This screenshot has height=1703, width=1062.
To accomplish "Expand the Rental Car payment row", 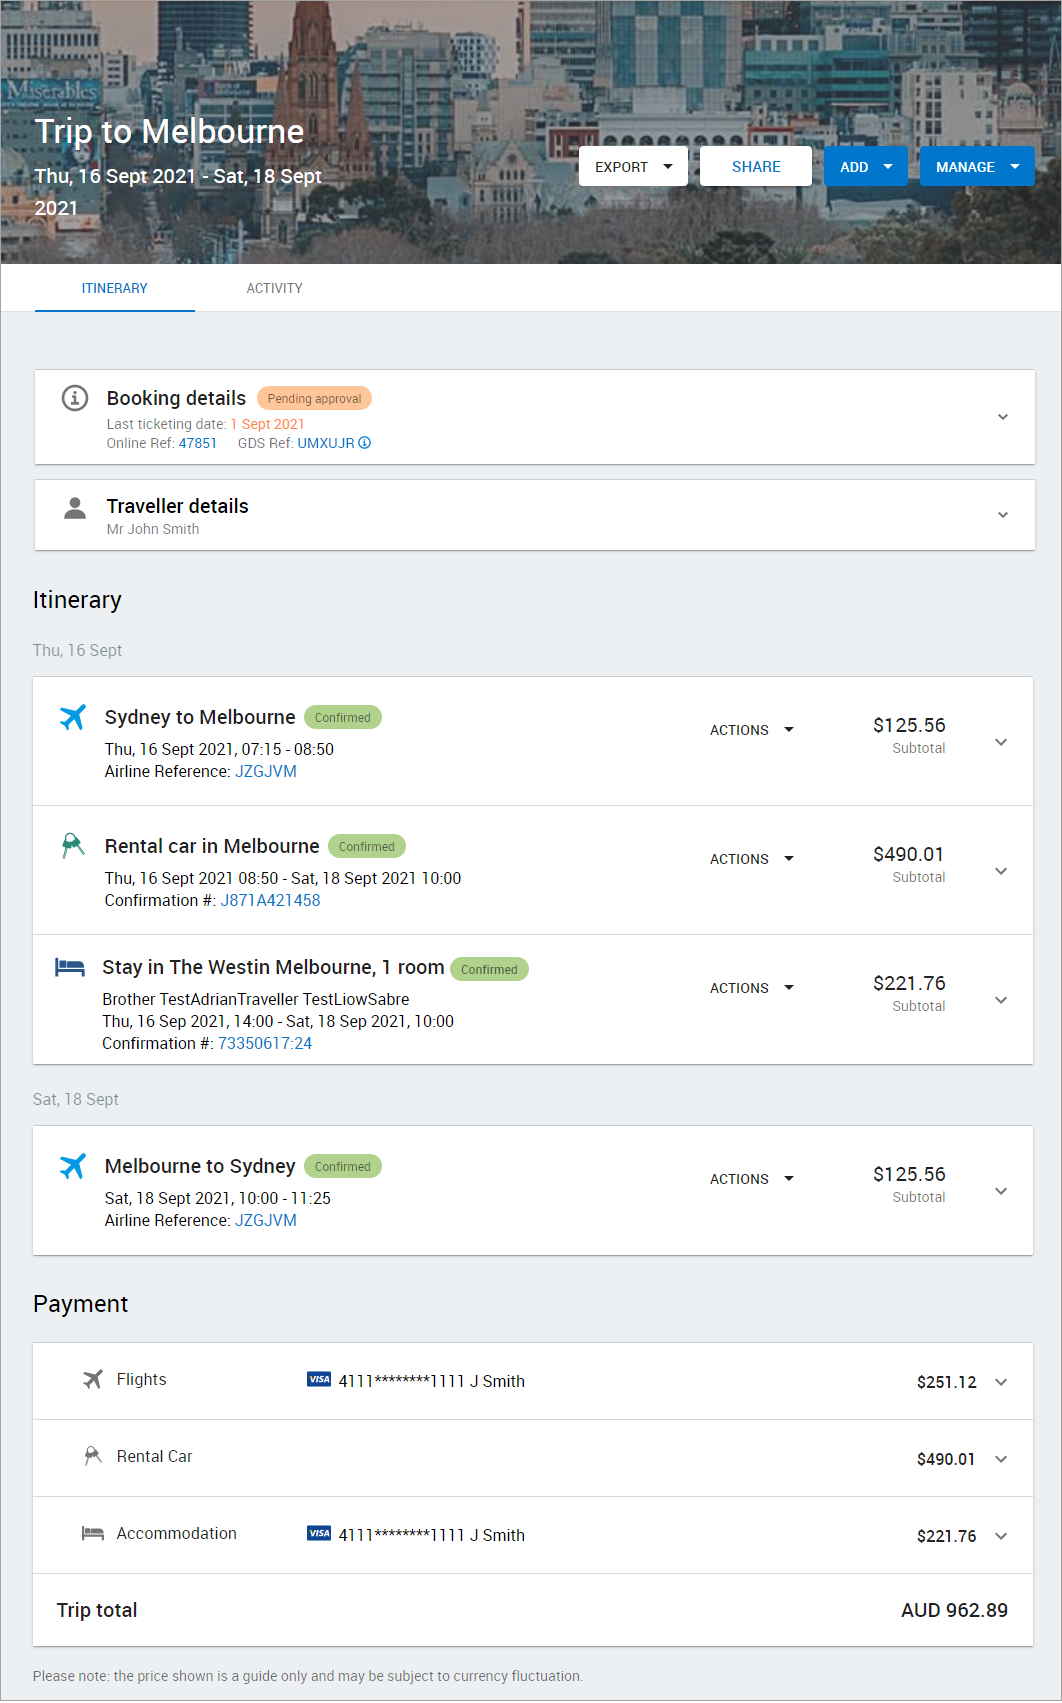I will point(1001,1459).
